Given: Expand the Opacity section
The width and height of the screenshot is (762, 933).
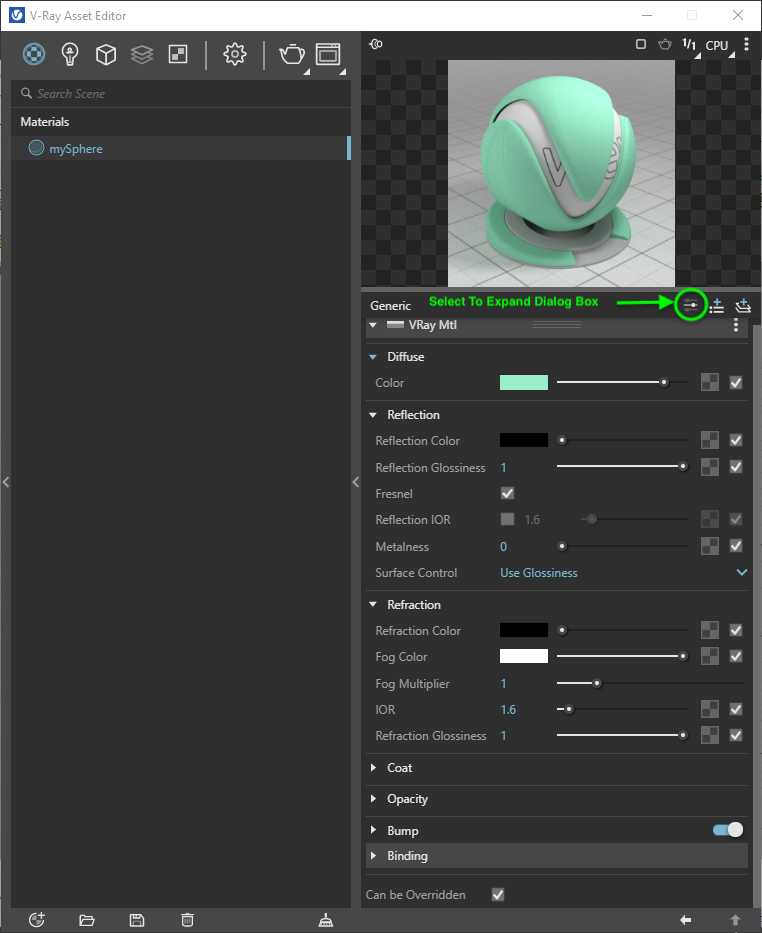Looking at the screenshot, I should (373, 799).
